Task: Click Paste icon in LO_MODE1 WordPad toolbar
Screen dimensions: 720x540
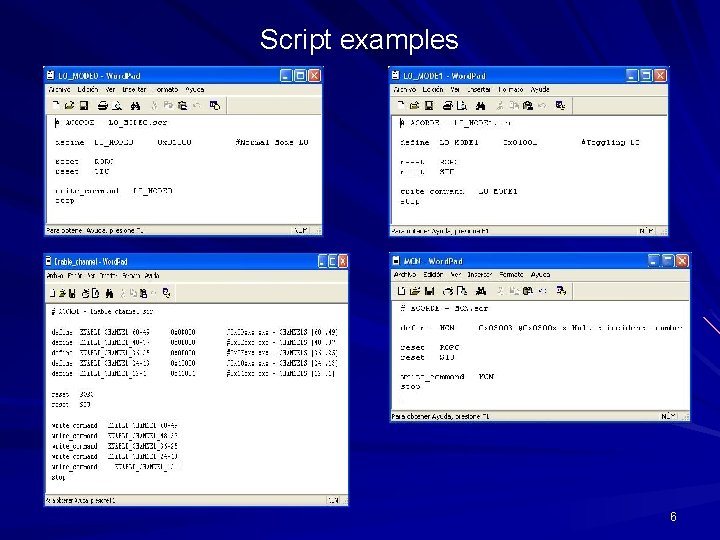Action: pyautogui.click(x=528, y=106)
